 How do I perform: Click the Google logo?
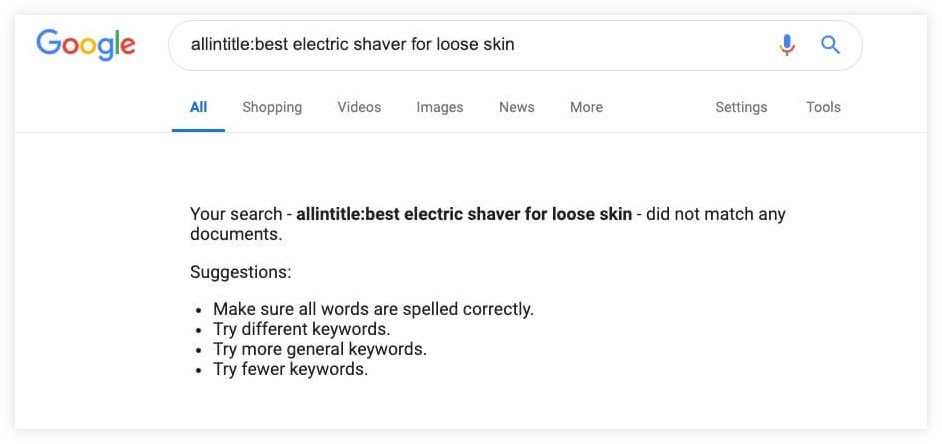point(86,45)
